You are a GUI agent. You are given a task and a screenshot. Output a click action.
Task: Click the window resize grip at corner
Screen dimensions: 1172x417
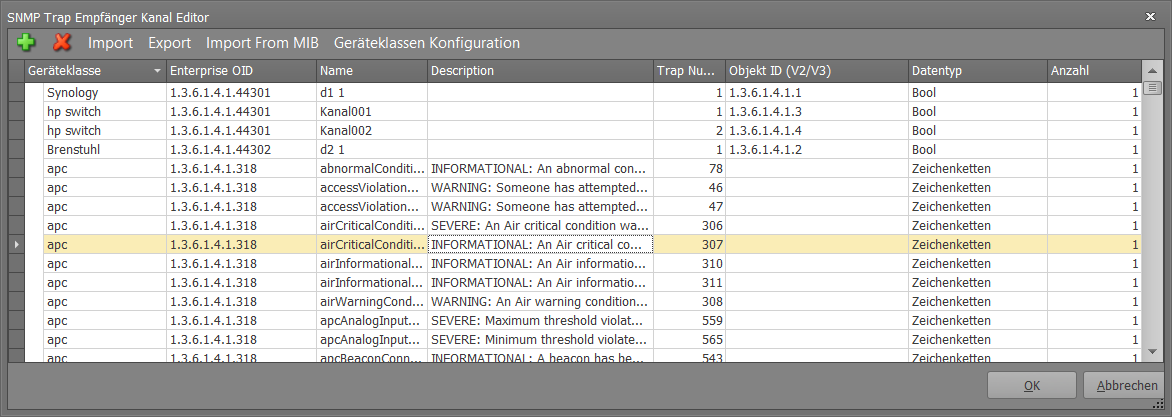[1164, 406]
